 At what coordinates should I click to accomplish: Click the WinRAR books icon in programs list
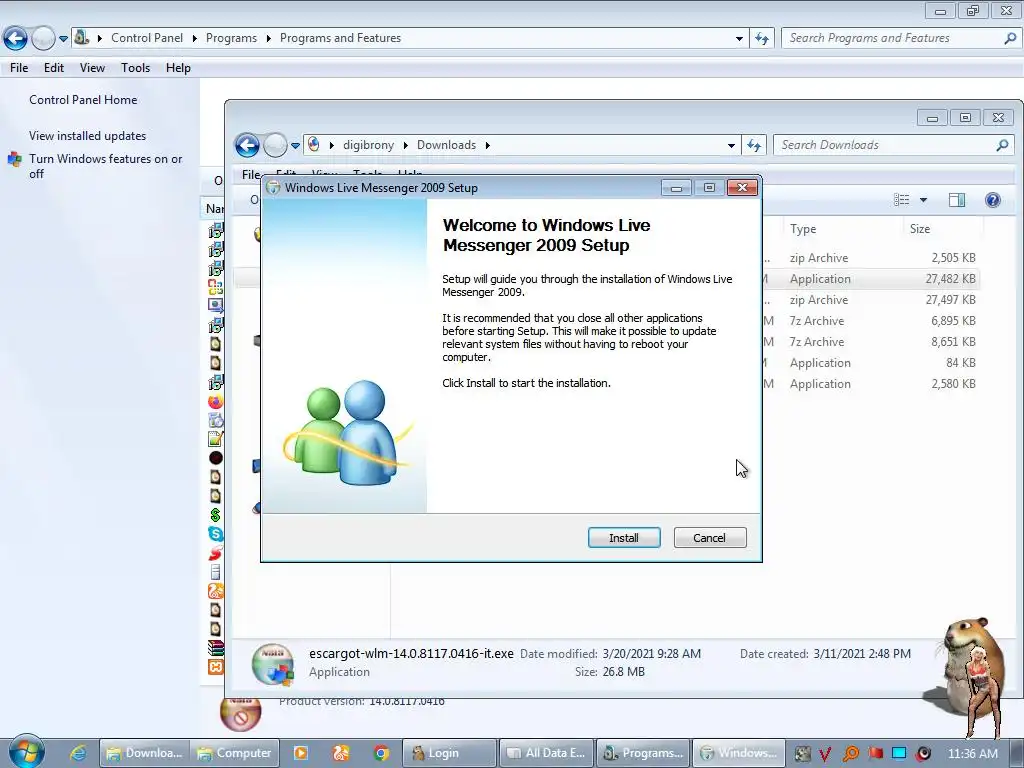[216, 648]
